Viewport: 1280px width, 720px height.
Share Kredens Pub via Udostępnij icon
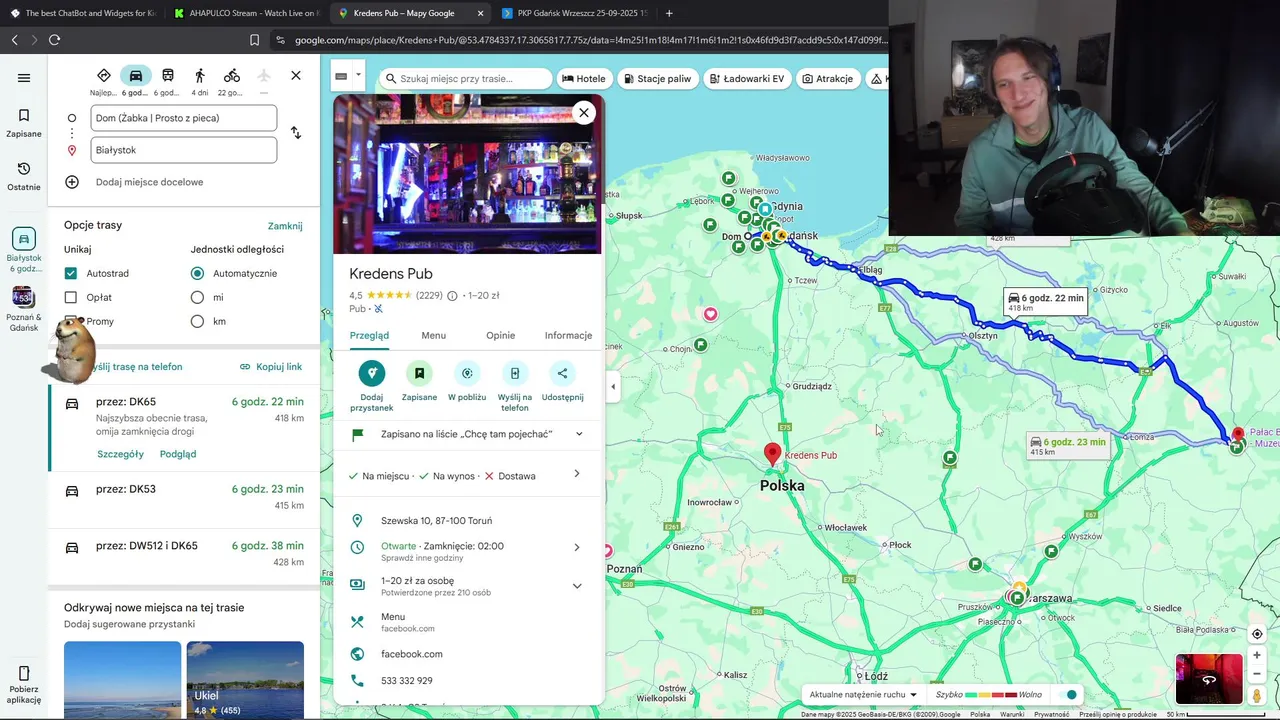[x=562, y=373]
